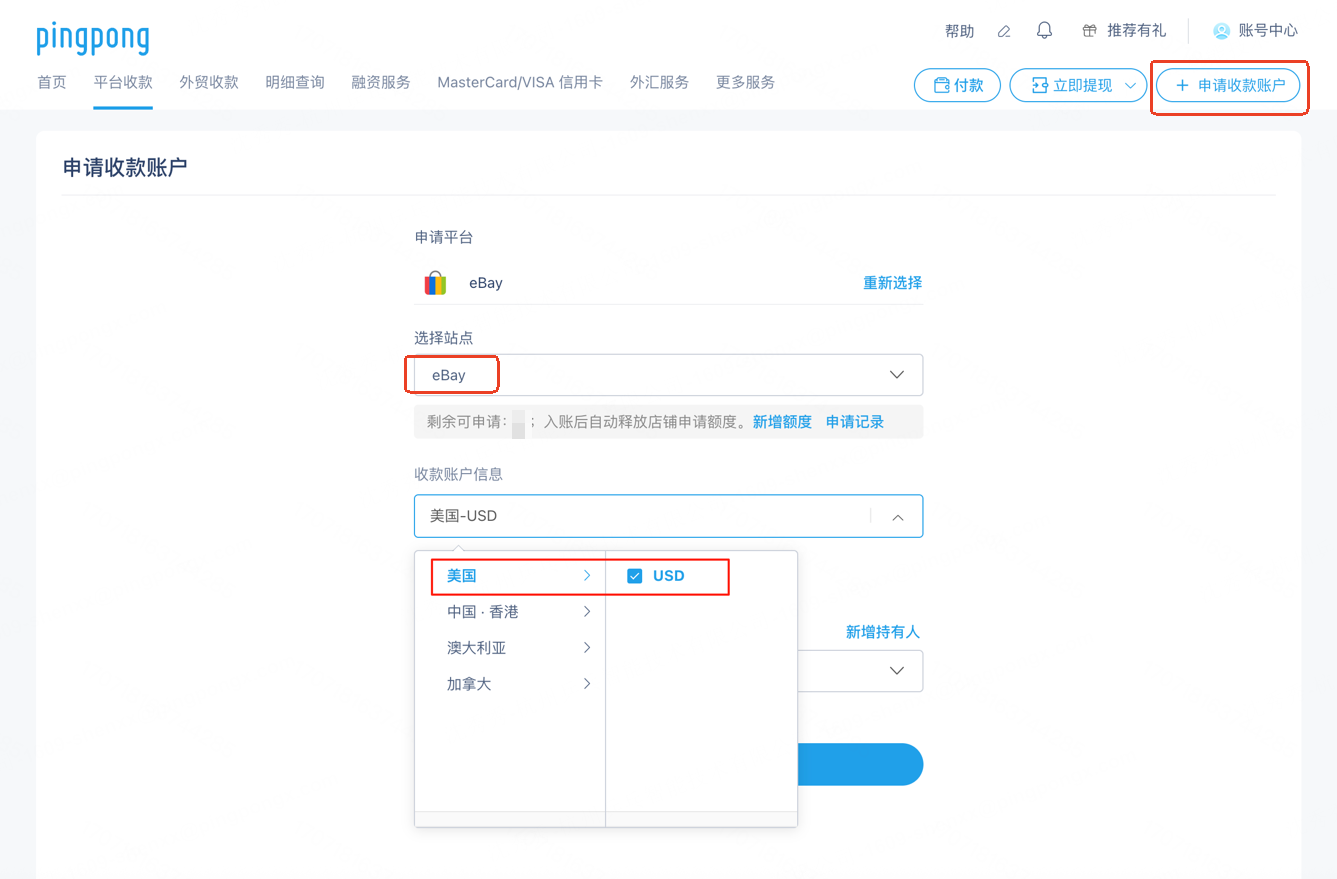Click the gift icon for 推荐有礼
The width and height of the screenshot is (1337, 879).
coord(1090,31)
